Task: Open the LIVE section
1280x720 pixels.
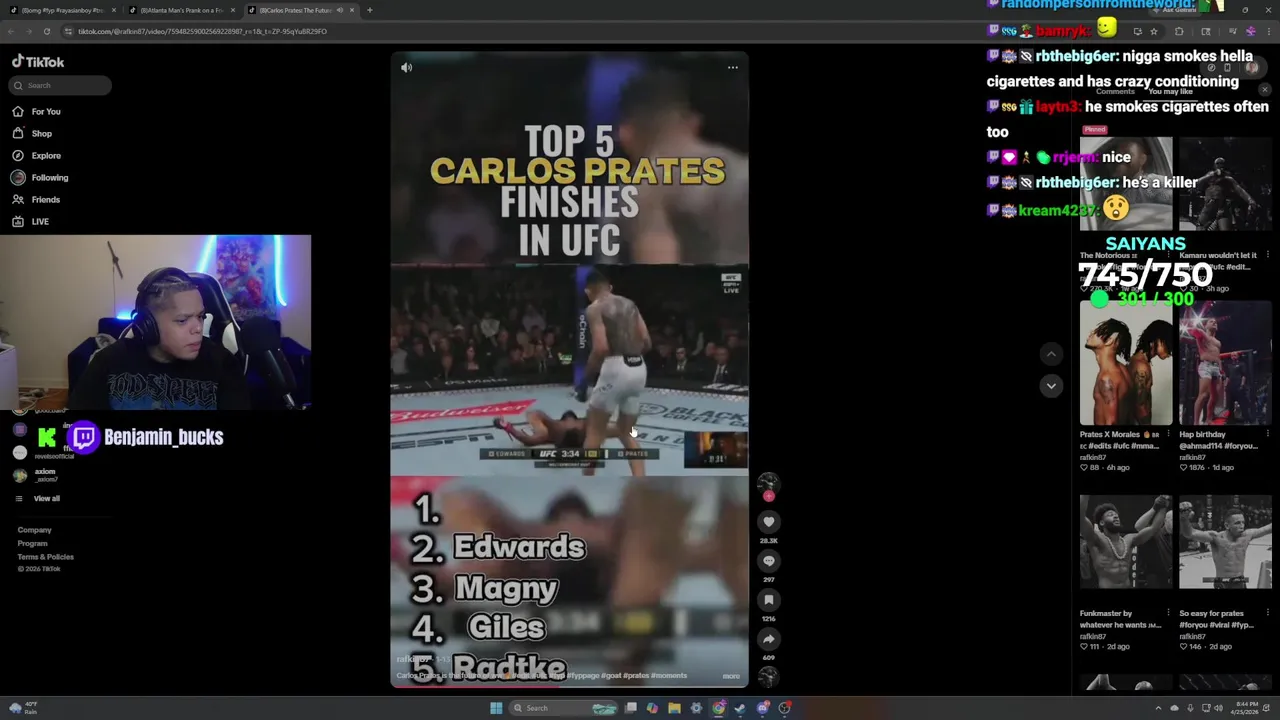Action: [x=31, y=221]
